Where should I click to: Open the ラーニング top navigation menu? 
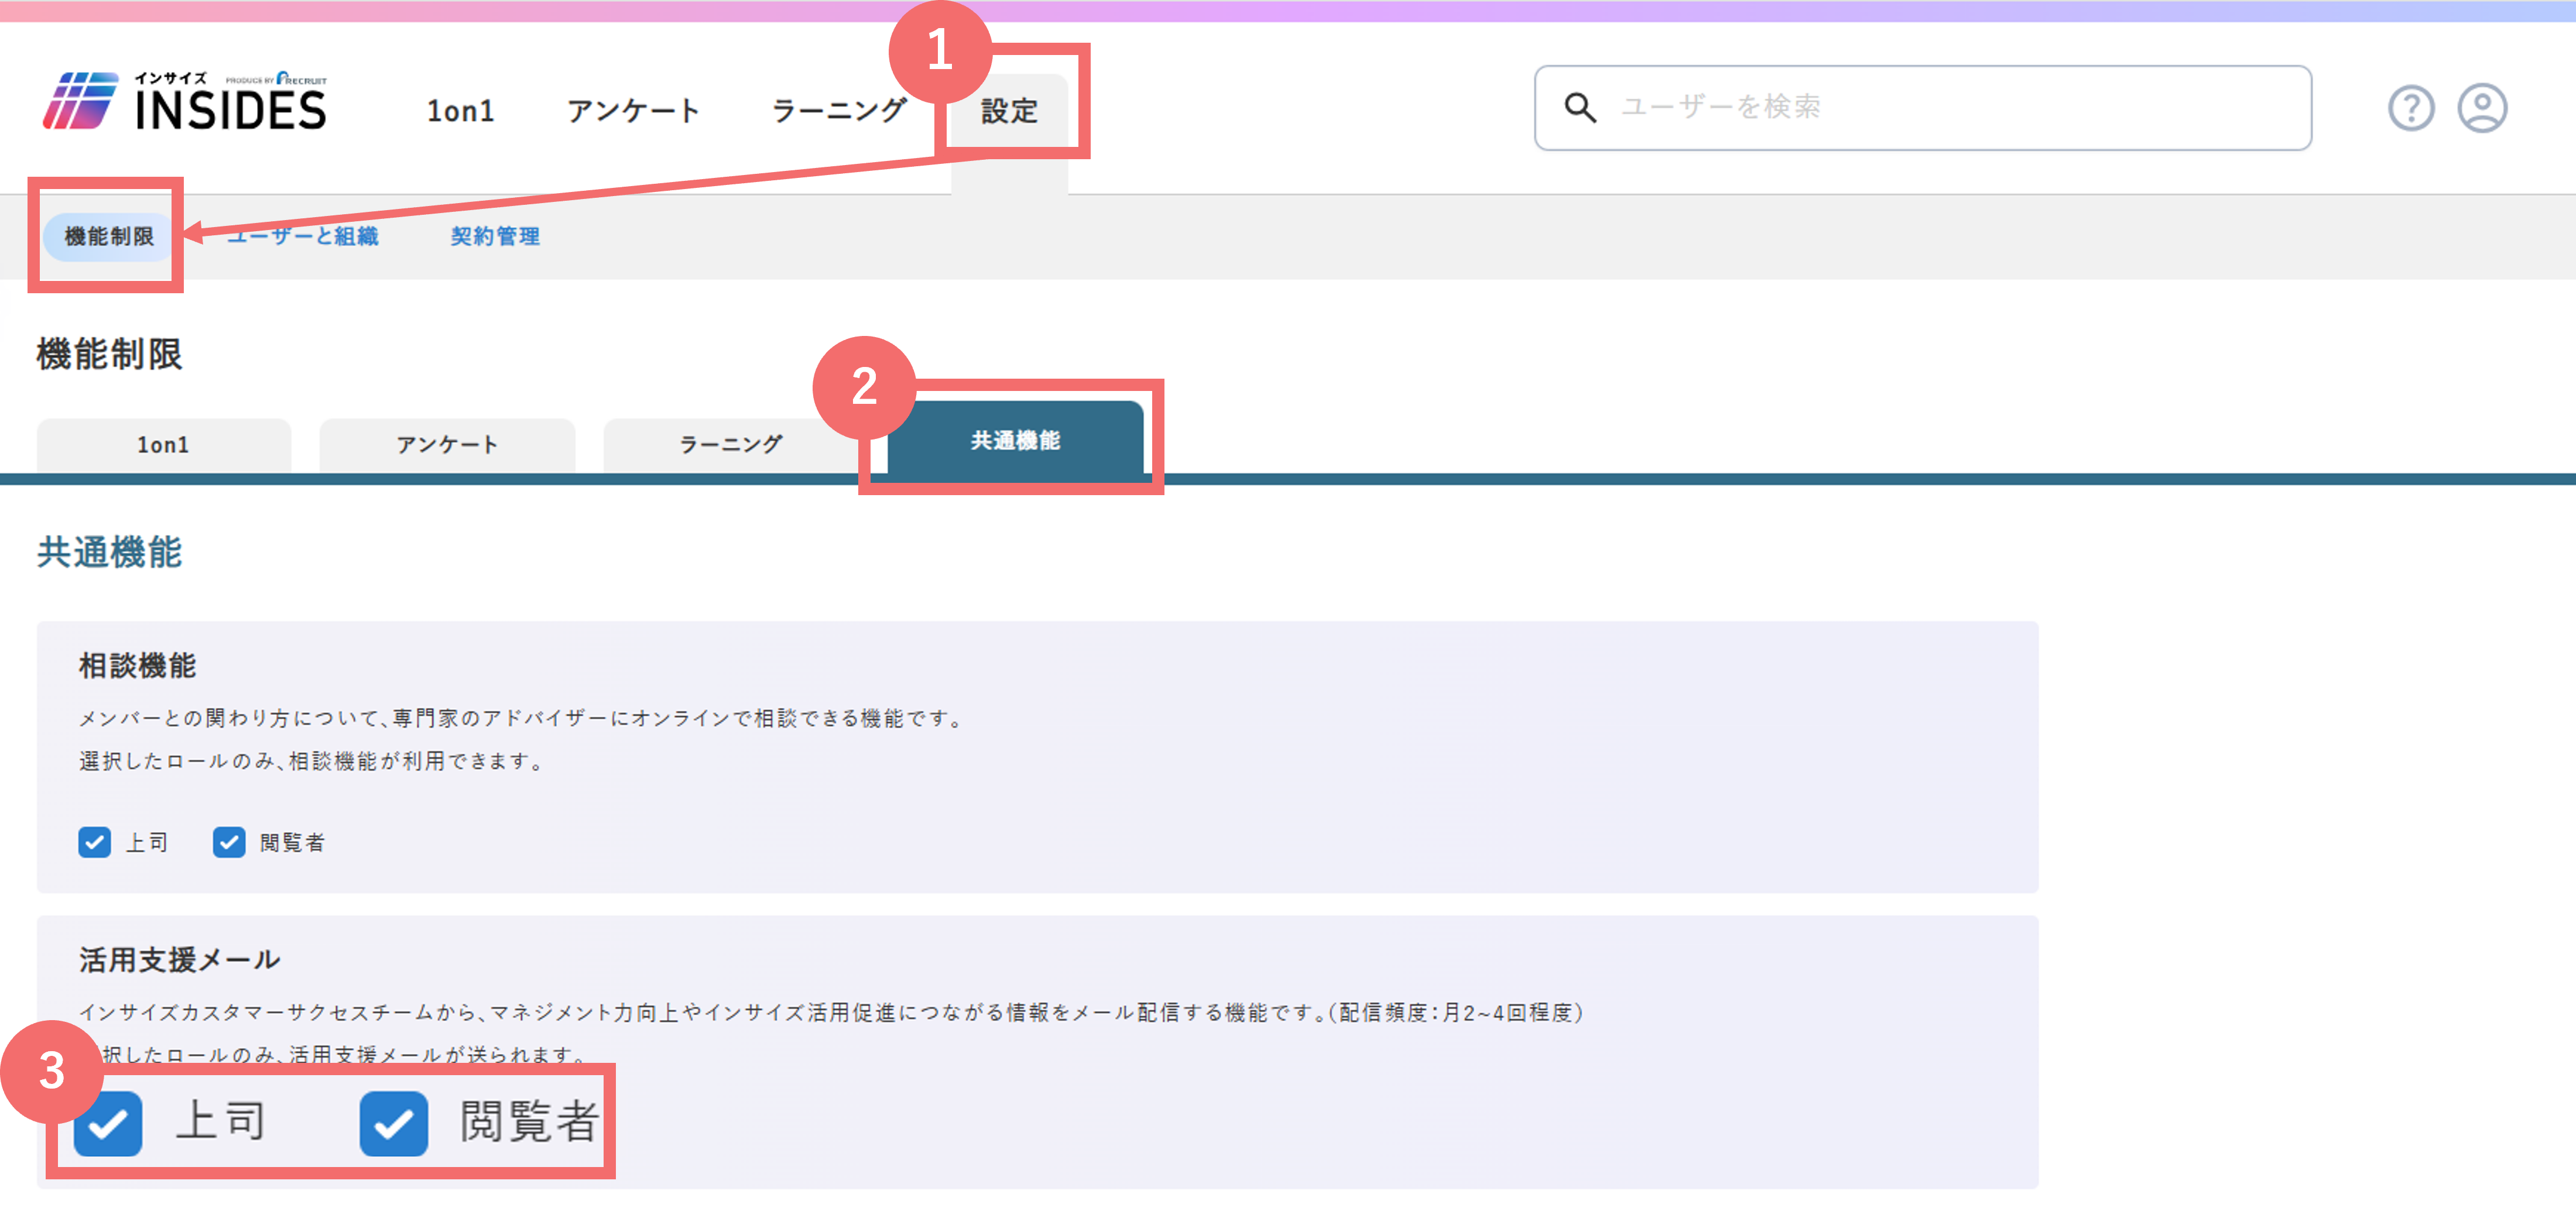(x=838, y=111)
